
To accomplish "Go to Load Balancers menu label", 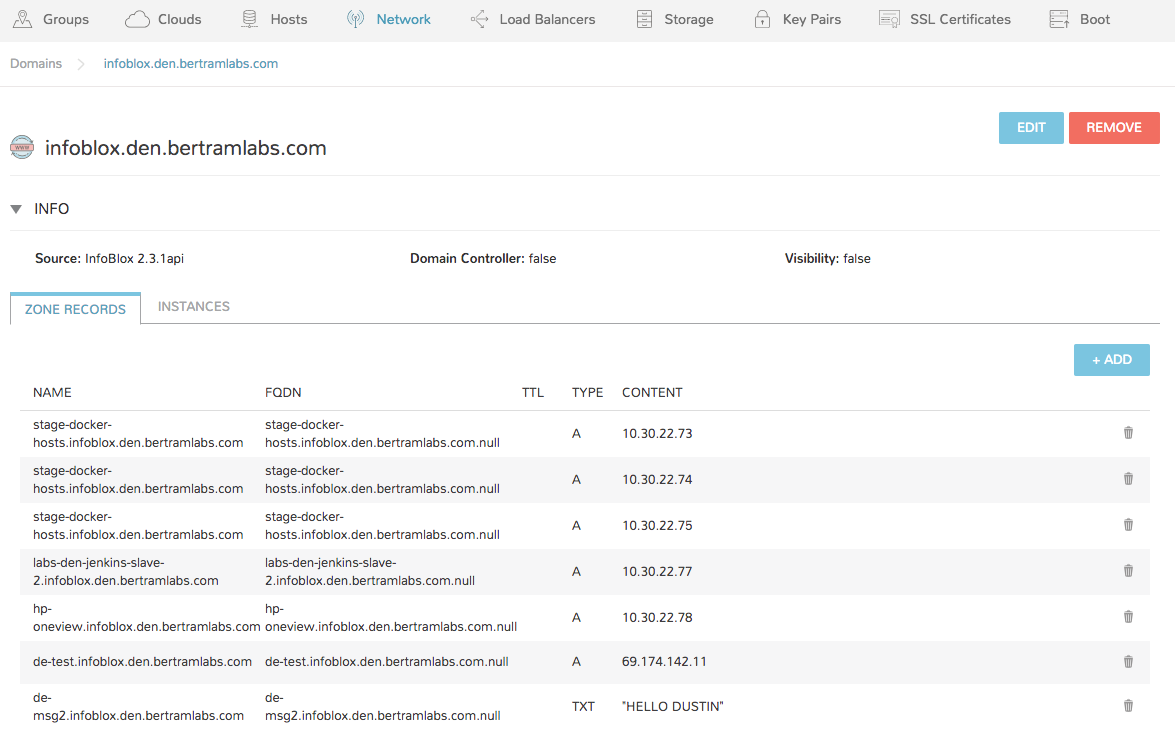I will (548, 19).
